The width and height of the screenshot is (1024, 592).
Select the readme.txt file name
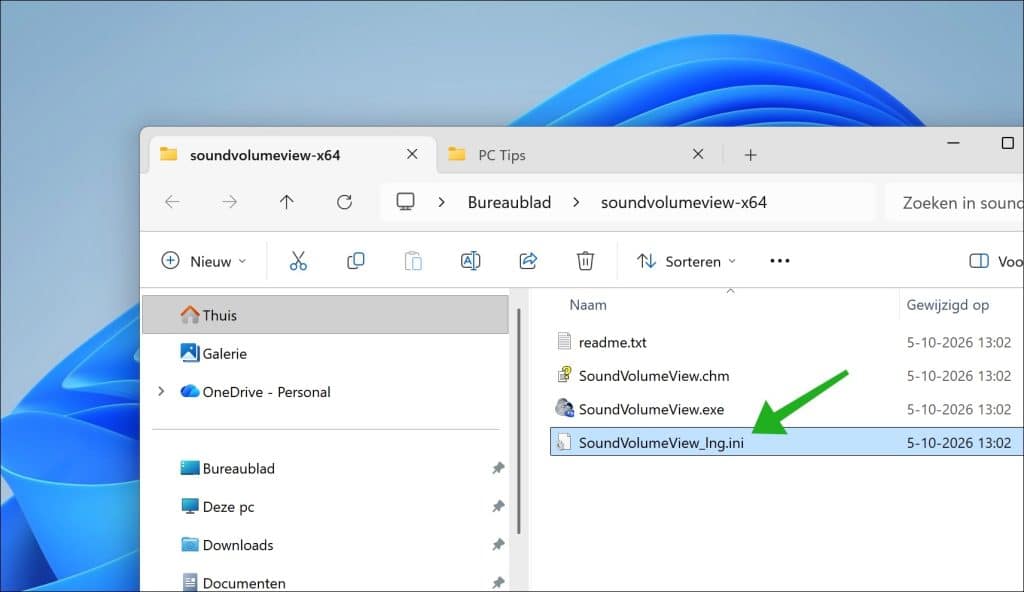613,342
